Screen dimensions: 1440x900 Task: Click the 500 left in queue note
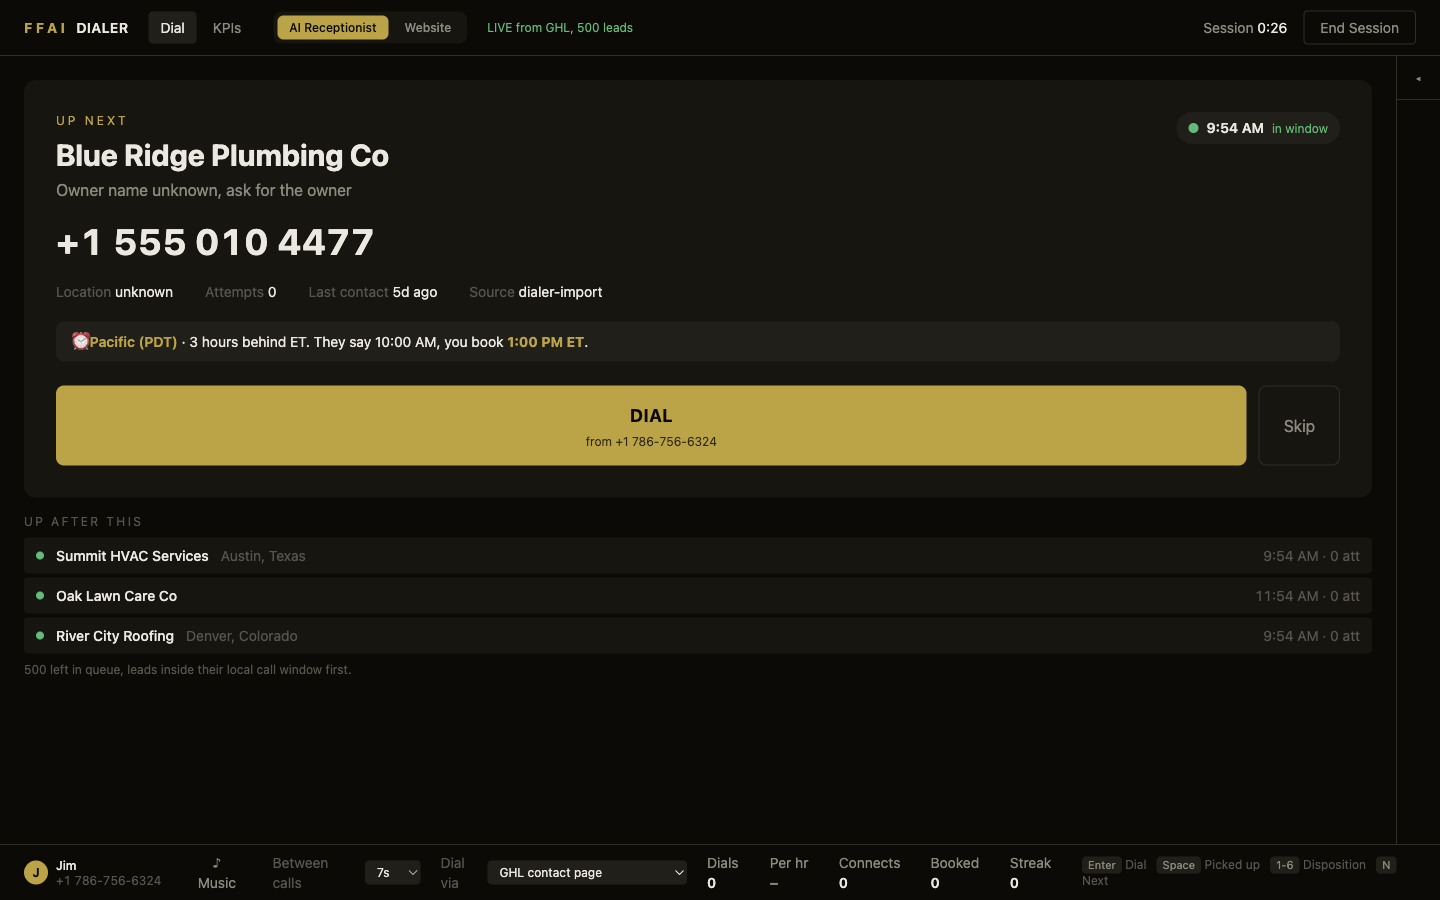point(188,670)
